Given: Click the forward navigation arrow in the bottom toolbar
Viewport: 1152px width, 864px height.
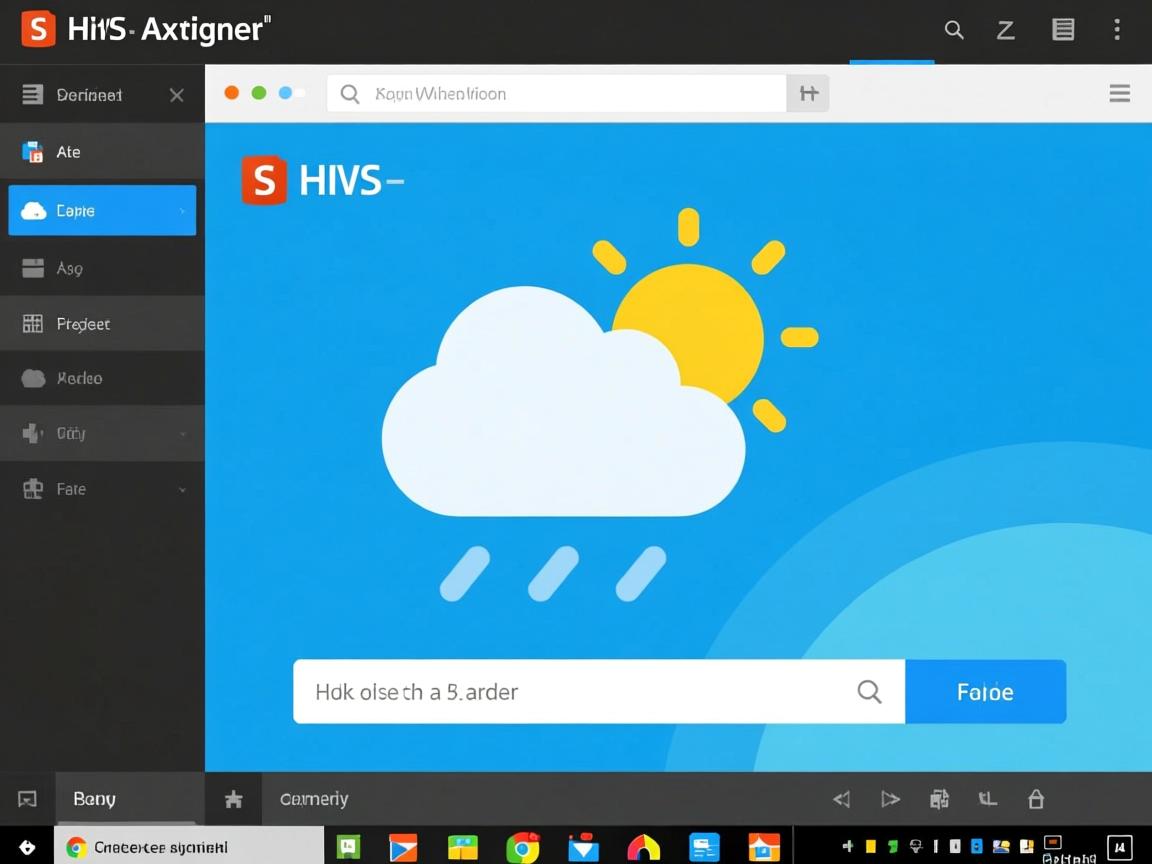Looking at the screenshot, I should click(x=890, y=798).
